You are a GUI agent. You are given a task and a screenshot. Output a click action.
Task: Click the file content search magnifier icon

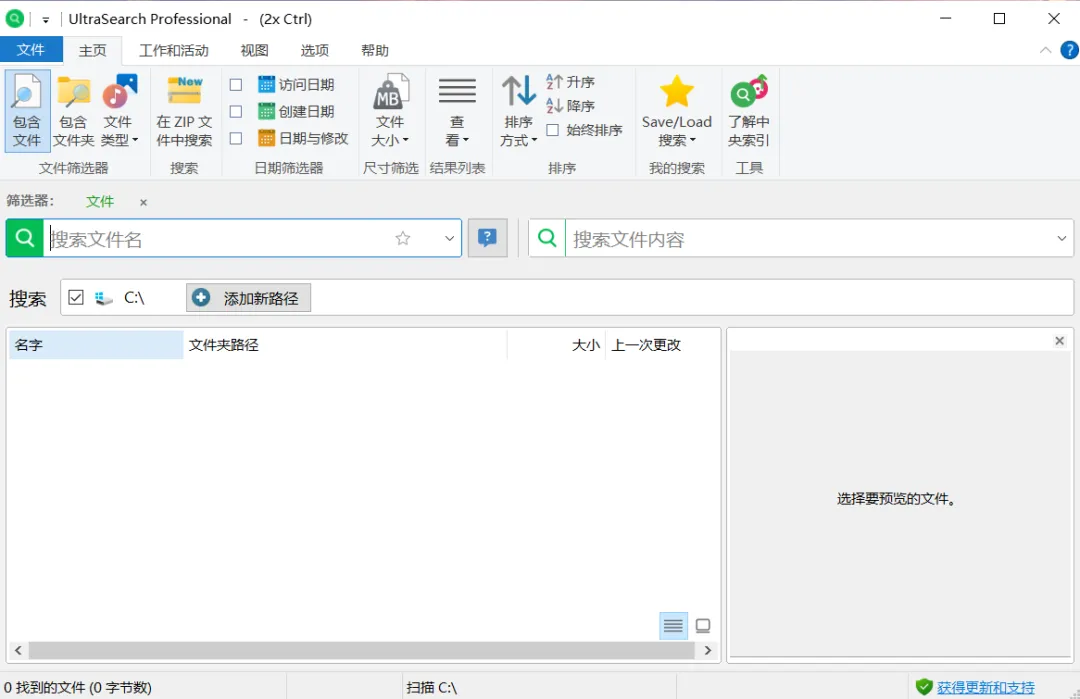[547, 238]
